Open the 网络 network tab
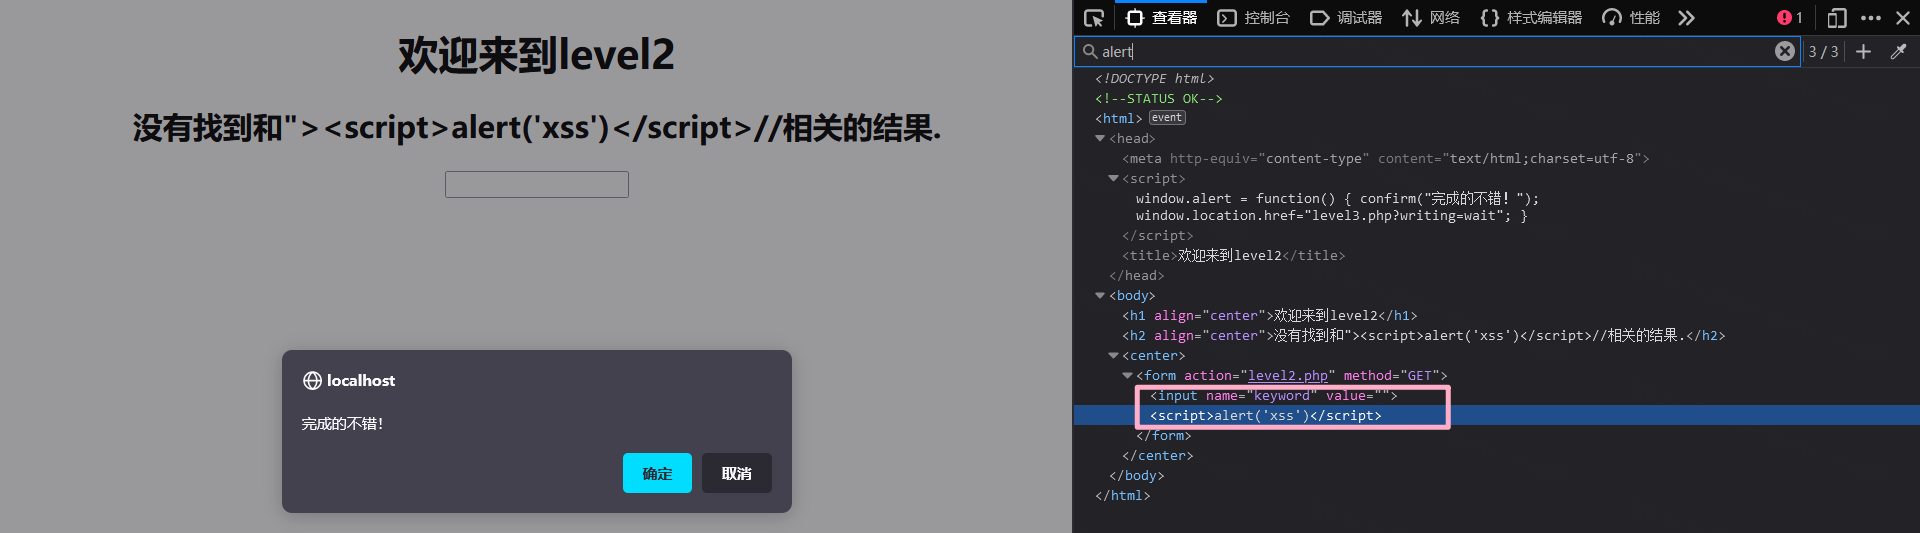 coord(1431,18)
